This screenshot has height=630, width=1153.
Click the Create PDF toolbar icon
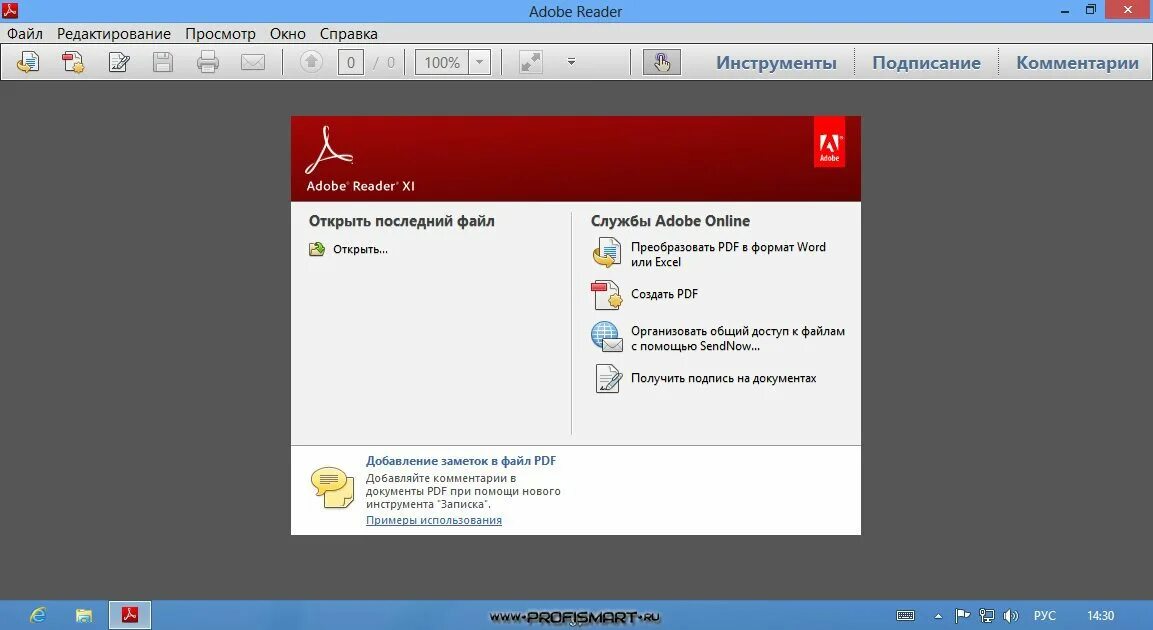73,62
